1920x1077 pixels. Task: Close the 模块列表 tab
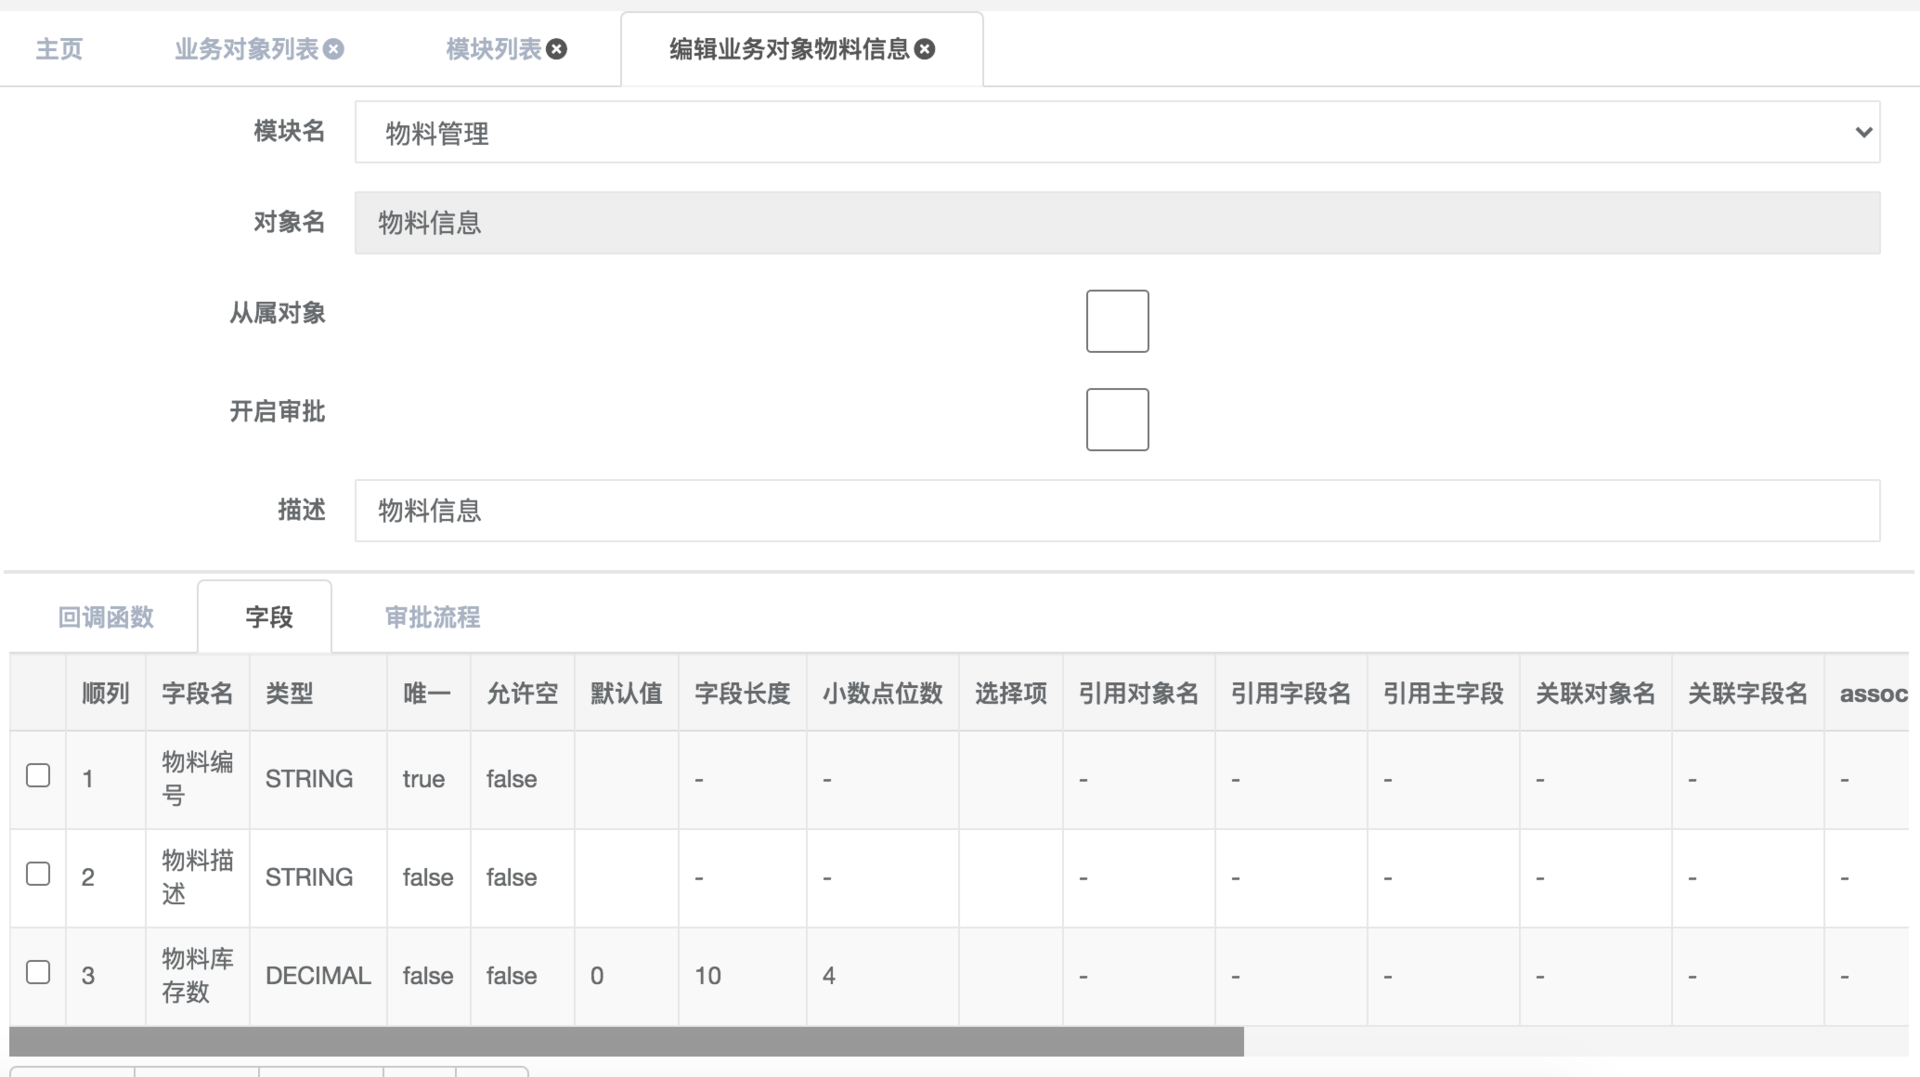[x=557, y=49]
